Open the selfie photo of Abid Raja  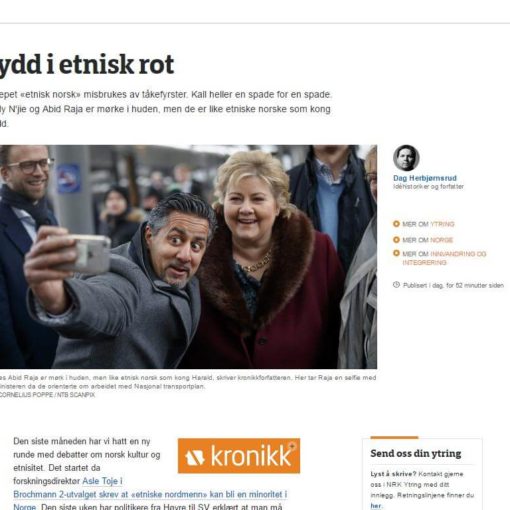tap(188, 257)
